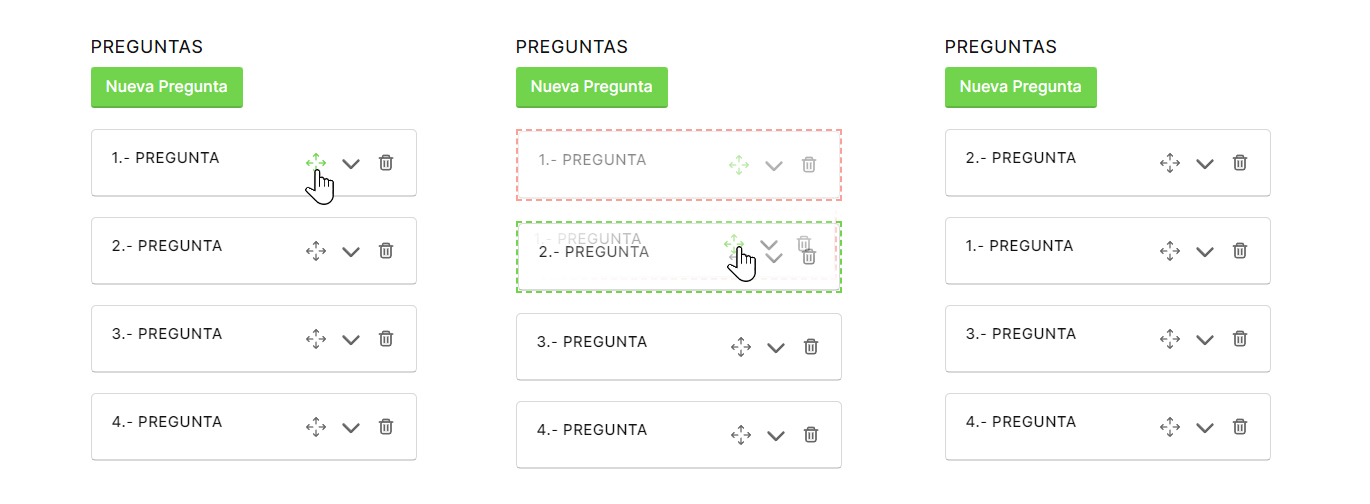Image resolution: width=1370 pixels, height=504 pixels.
Task: Click the faded trash icon inside the red dashed placeholder
Action: tap(809, 165)
